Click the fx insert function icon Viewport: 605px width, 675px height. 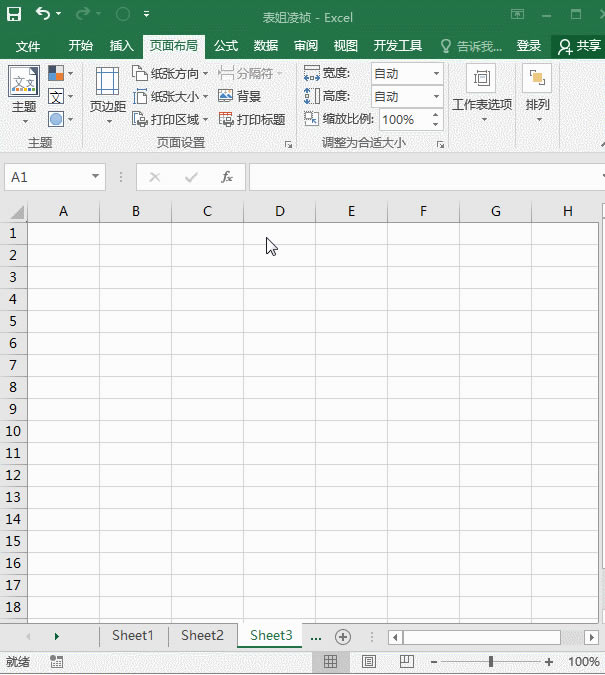click(x=227, y=177)
